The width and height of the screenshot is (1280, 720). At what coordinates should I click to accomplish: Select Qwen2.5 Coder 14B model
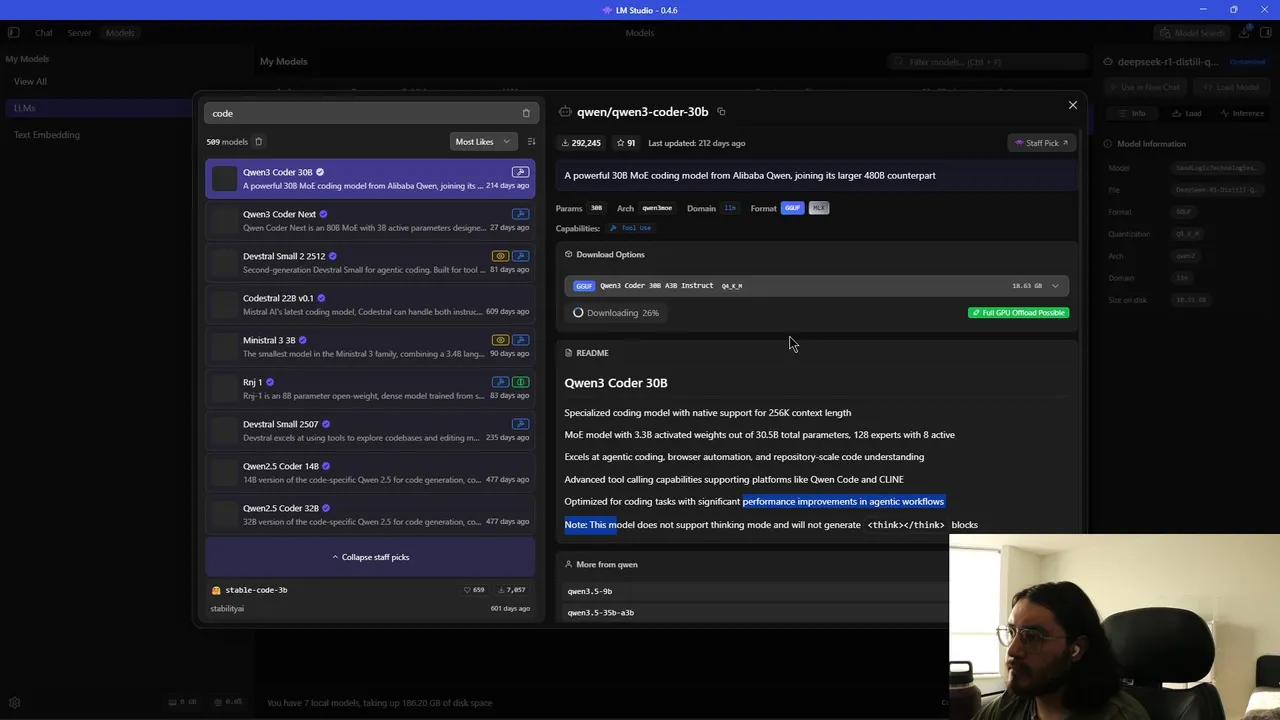[370, 473]
